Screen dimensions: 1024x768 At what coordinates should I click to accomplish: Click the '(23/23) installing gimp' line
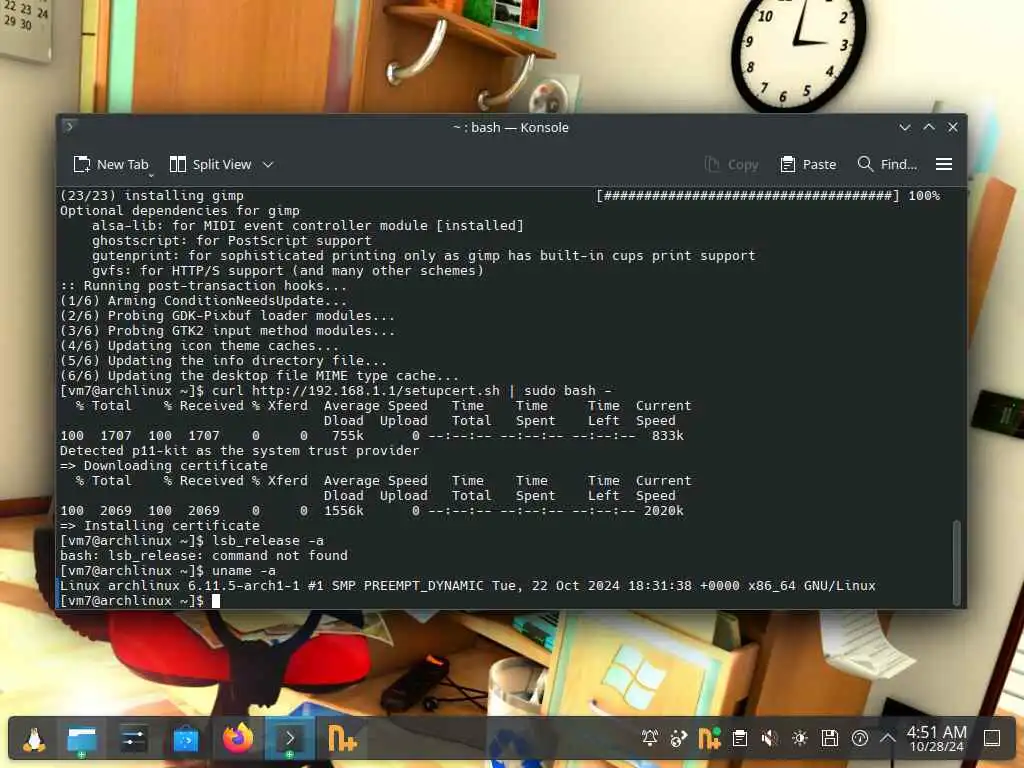tap(500, 195)
